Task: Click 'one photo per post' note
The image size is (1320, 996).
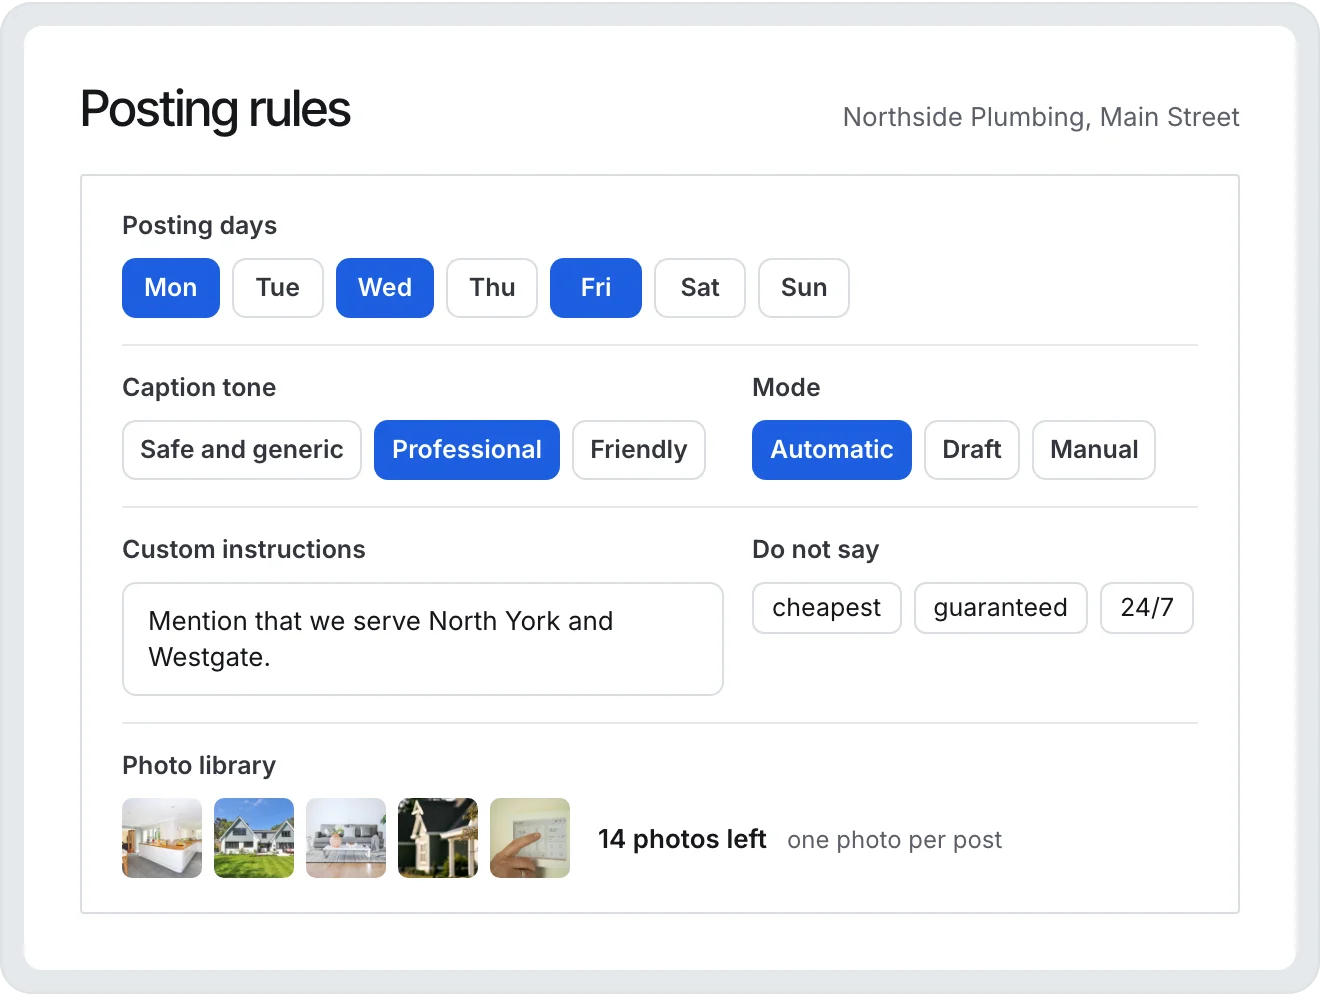Action: point(894,840)
